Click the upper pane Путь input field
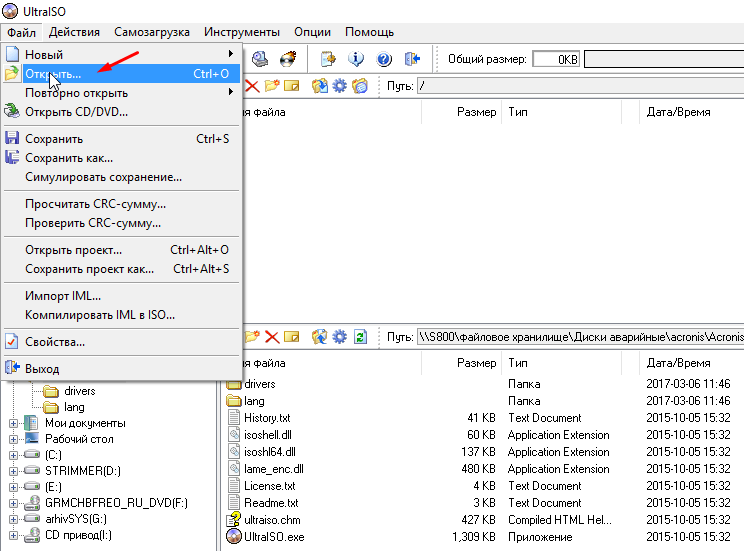This screenshot has height=551, width=744. 580,86
